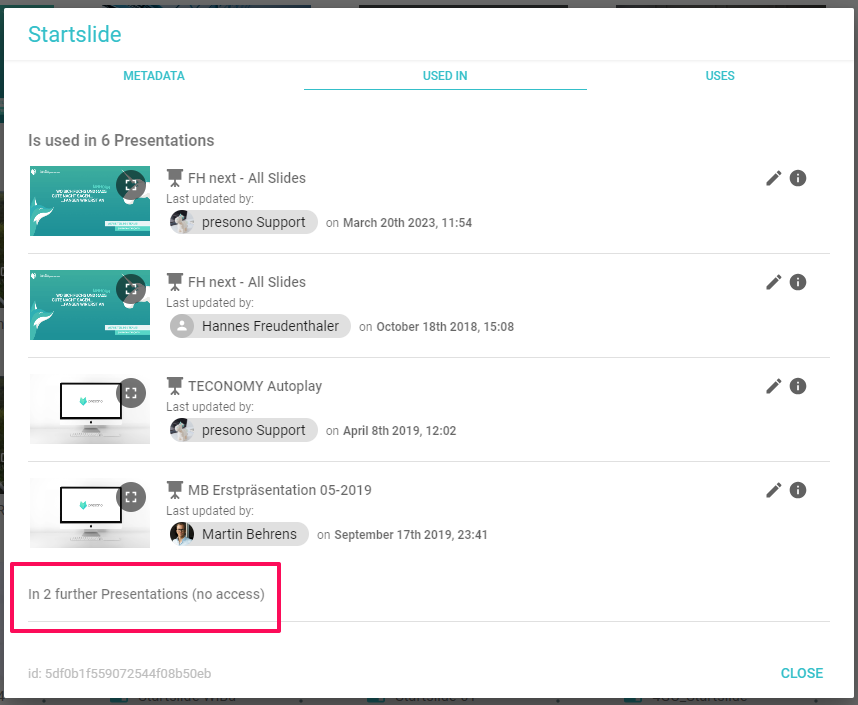
Task: Click pencil icon for TECONOMY Autoplay
Action: 773,386
